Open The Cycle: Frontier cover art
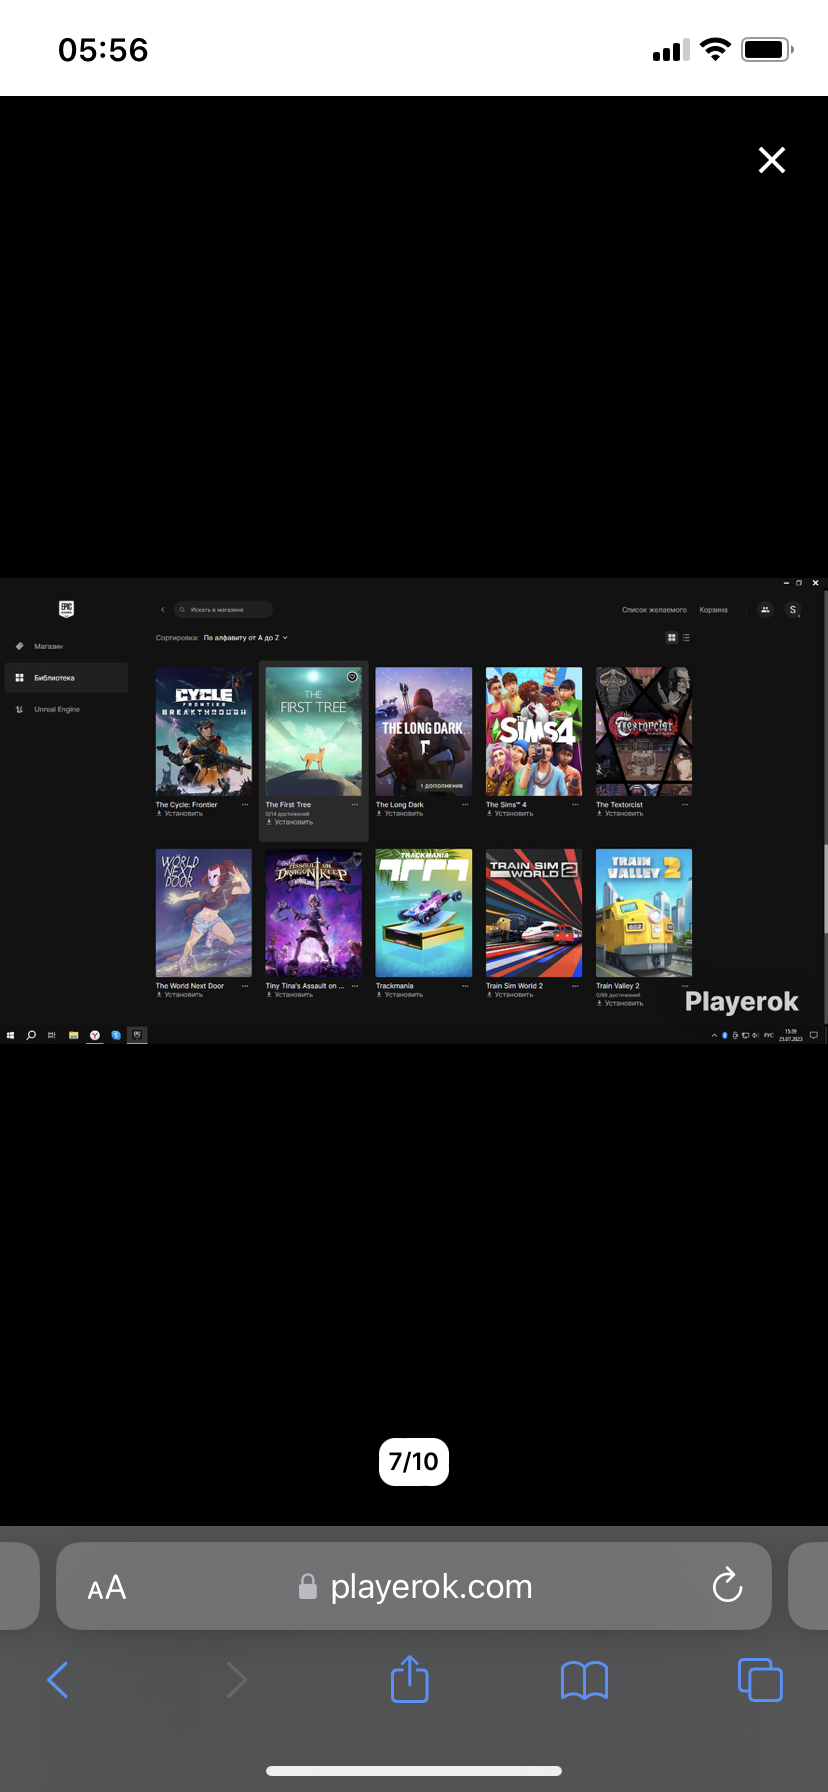Image resolution: width=828 pixels, height=1792 pixels. click(204, 731)
